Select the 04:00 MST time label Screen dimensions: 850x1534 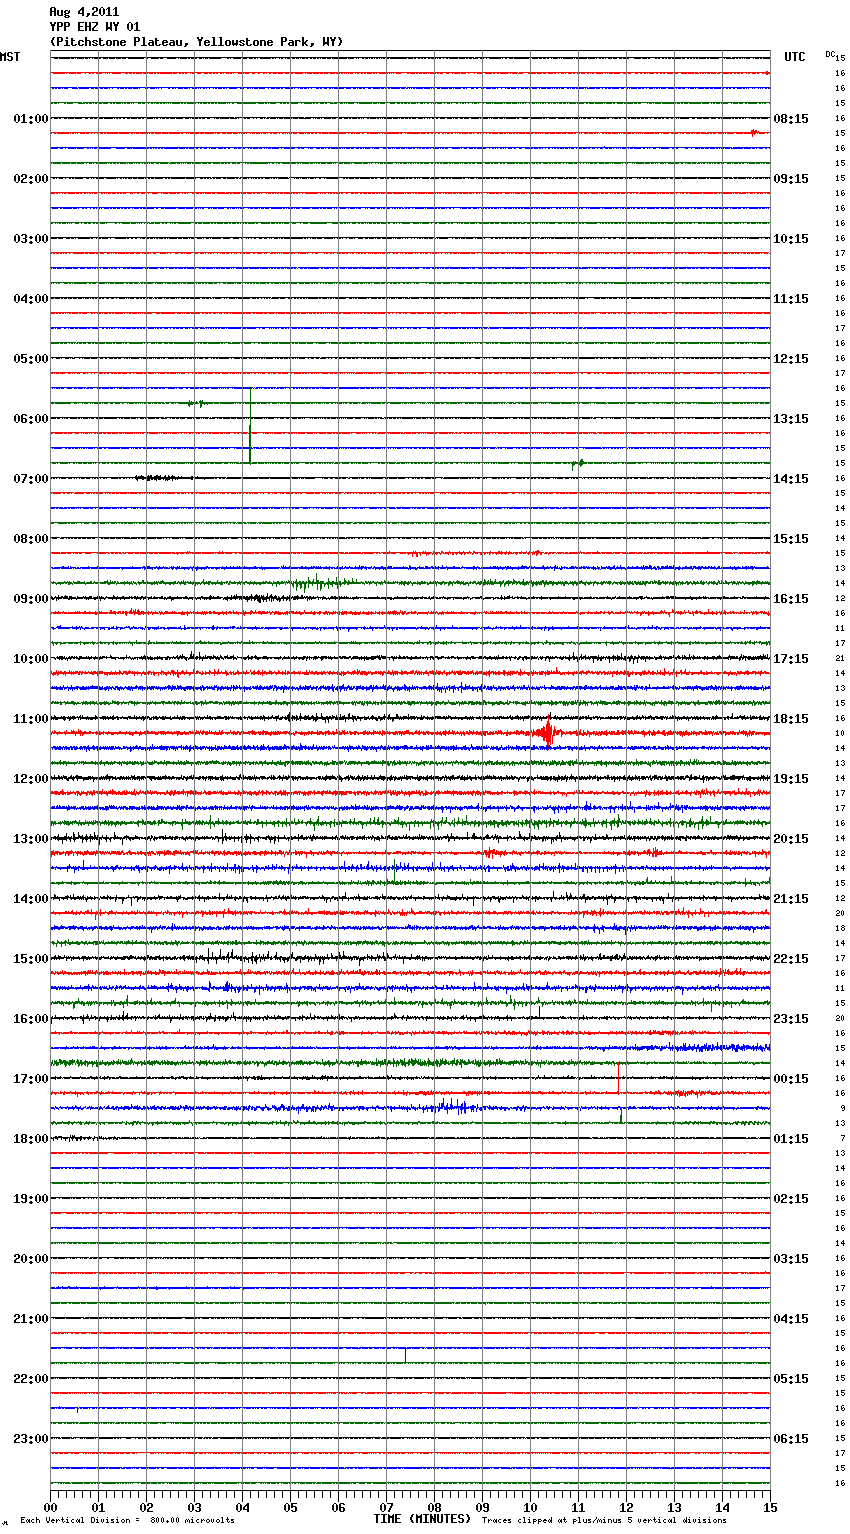[31, 299]
